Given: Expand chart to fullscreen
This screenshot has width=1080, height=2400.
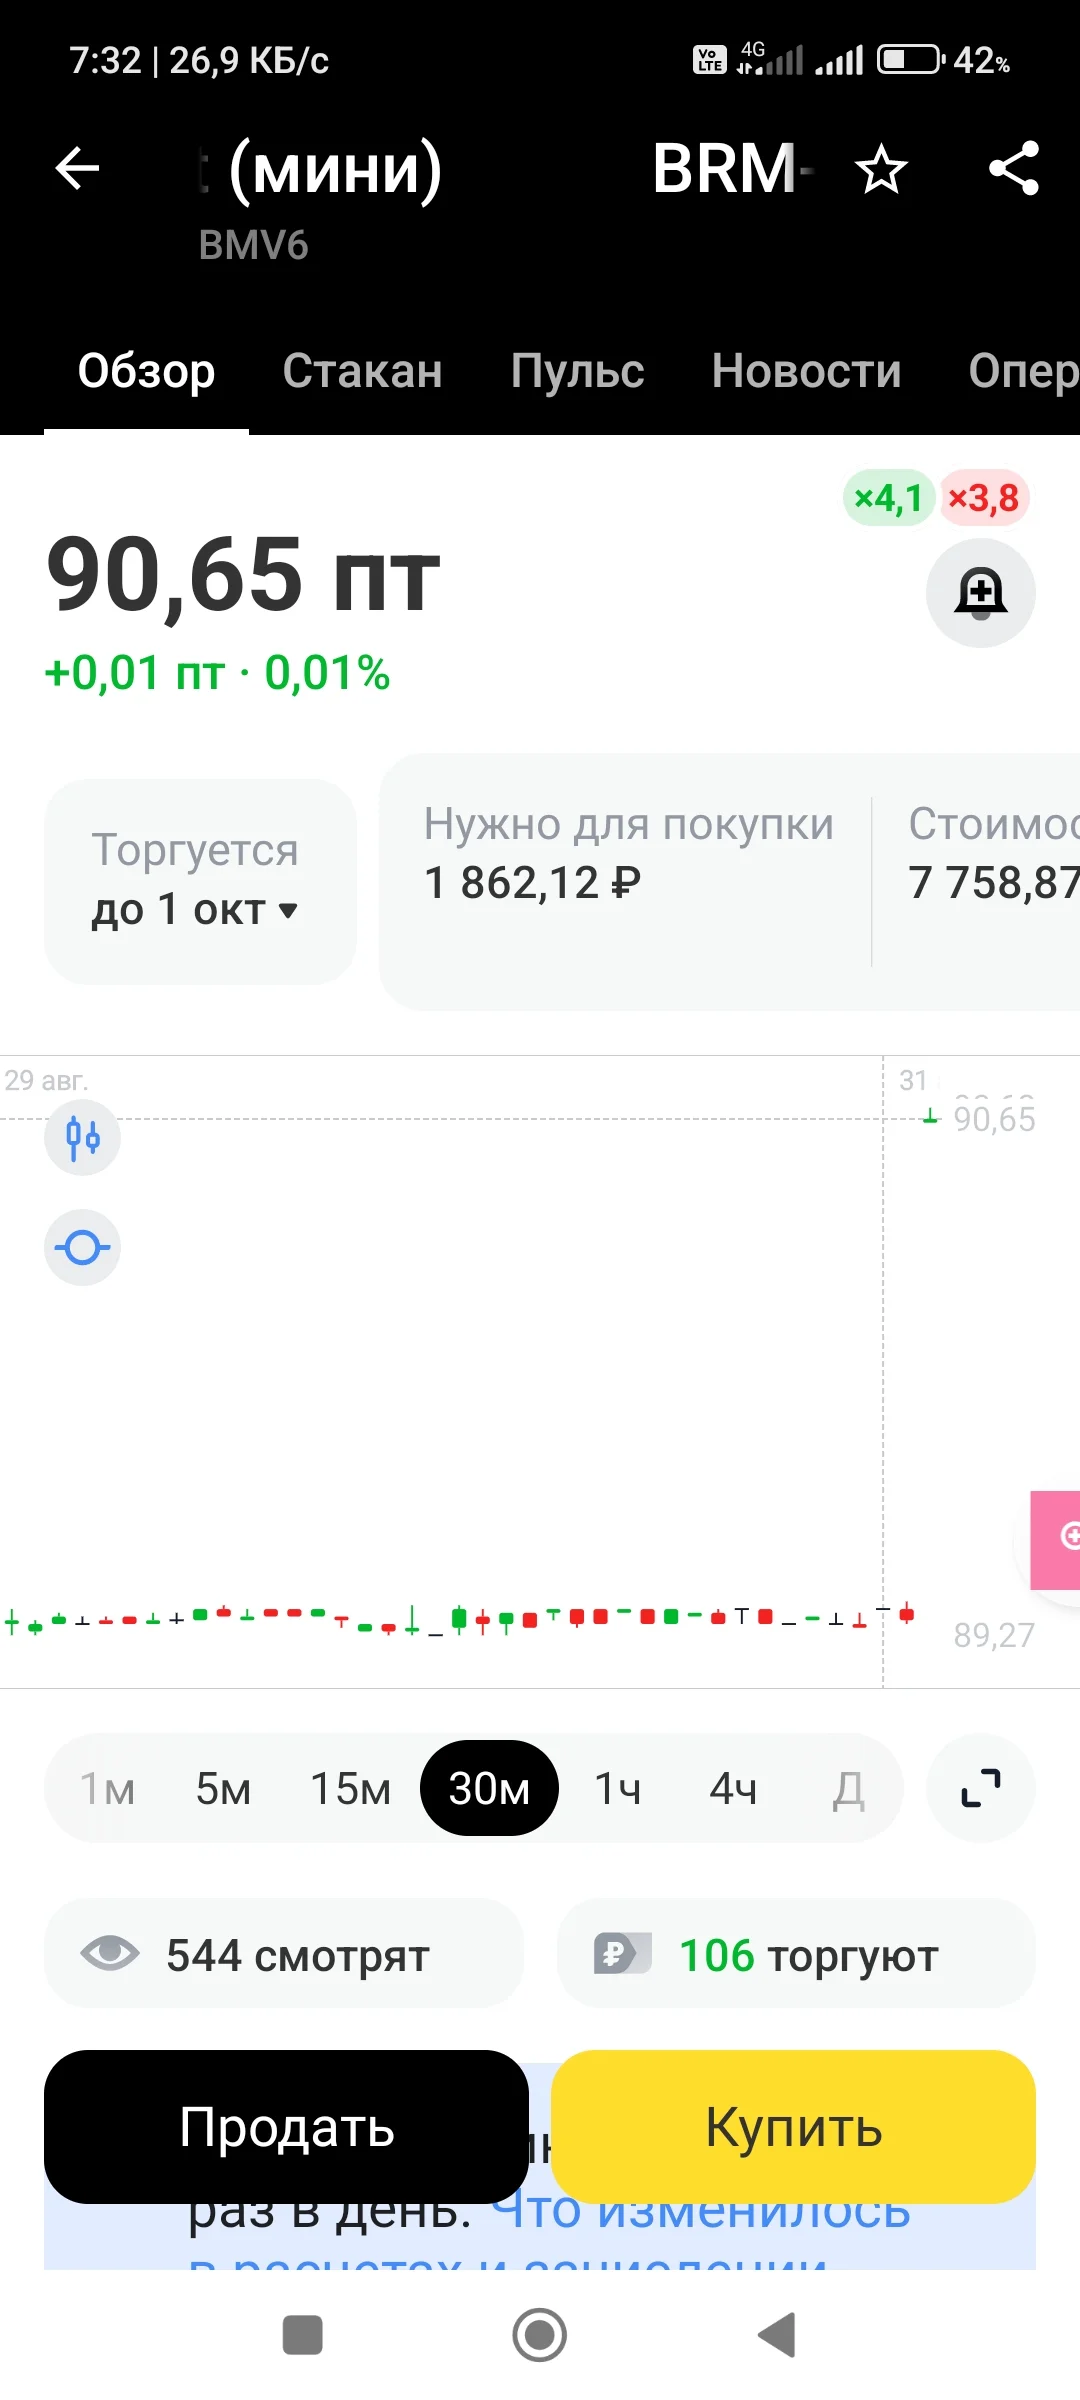Looking at the screenshot, I should point(980,1788).
